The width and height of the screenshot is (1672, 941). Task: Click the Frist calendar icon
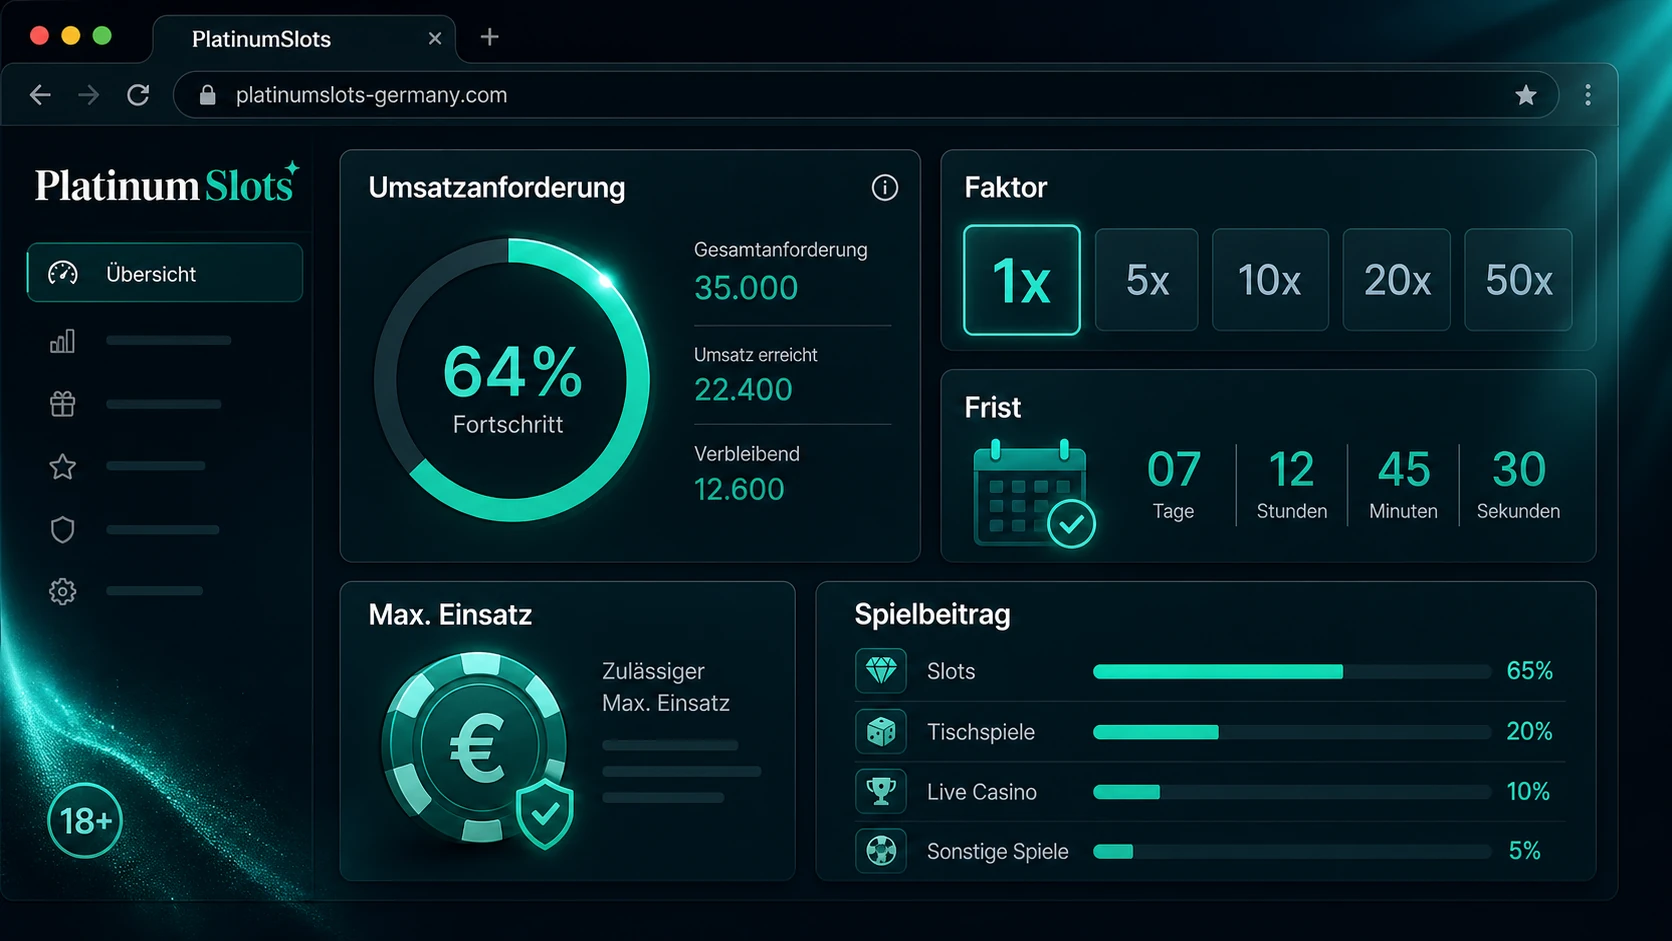pyautogui.click(x=1033, y=493)
